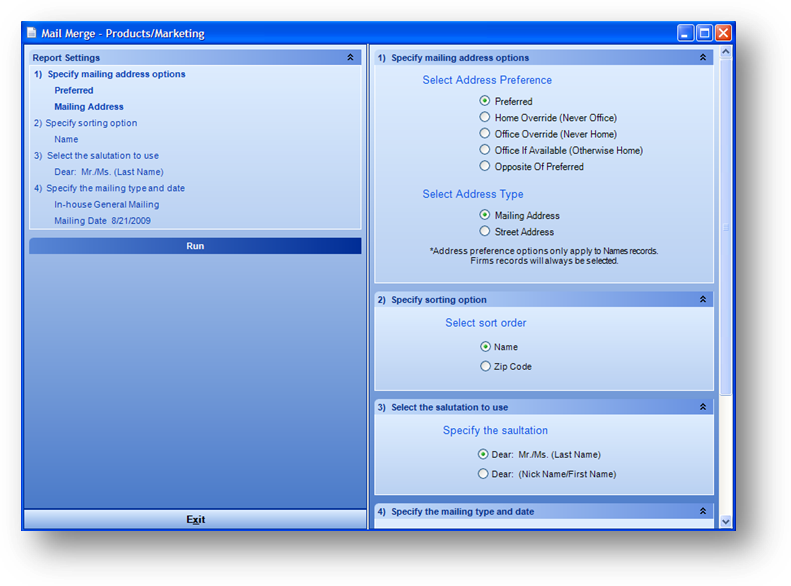Sort by Zip Code
Screen dimensions: 791x586
pyautogui.click(x=485, y=366)
